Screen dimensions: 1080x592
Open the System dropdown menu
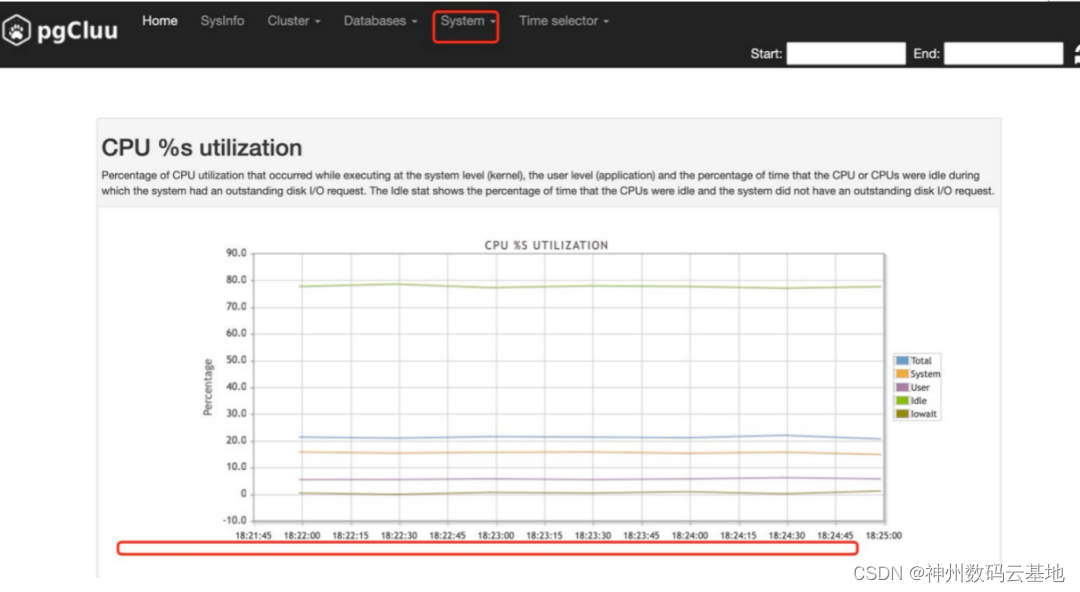[x=467, y=21]
